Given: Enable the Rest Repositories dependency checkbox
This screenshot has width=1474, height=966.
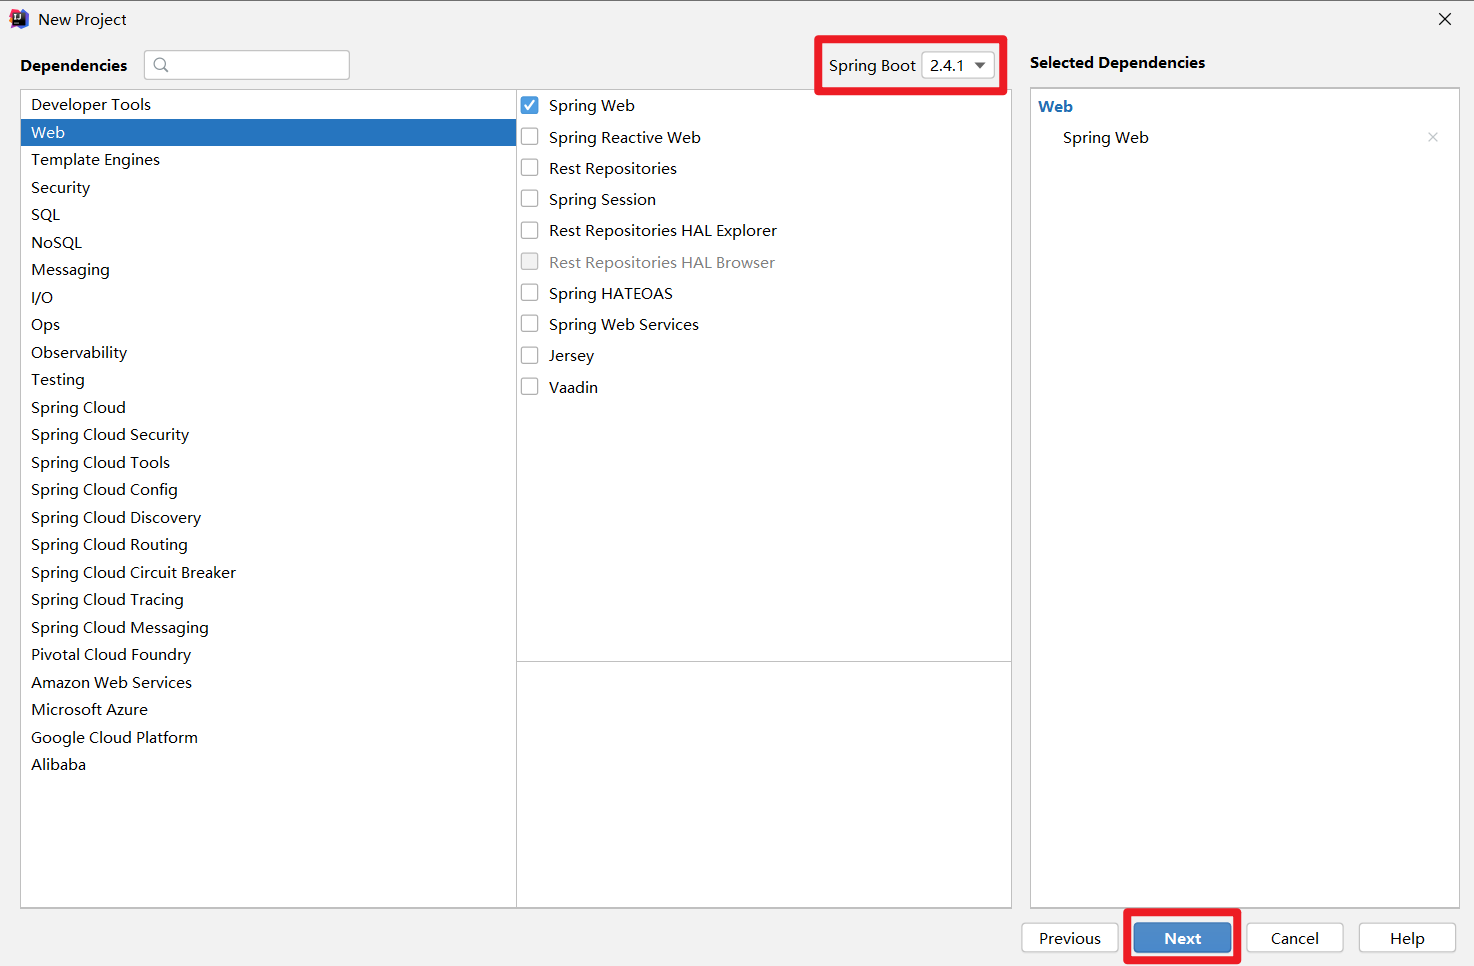Looking at the screenshot, I should pyautogui.click(x=530, y=168).
